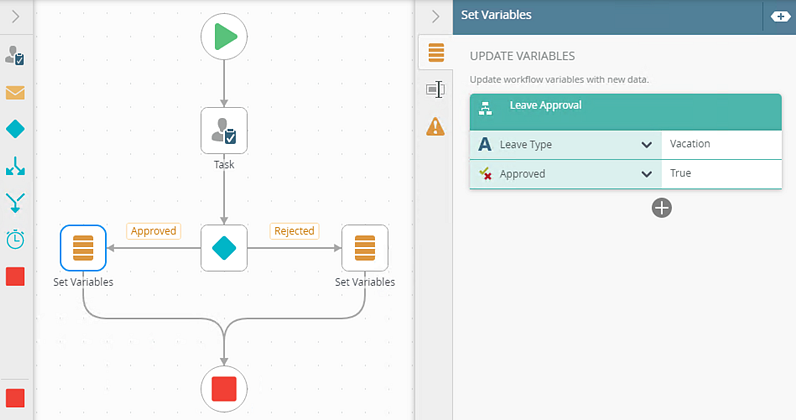Open the Leave Type variable dropdown

tap(646, 145)
